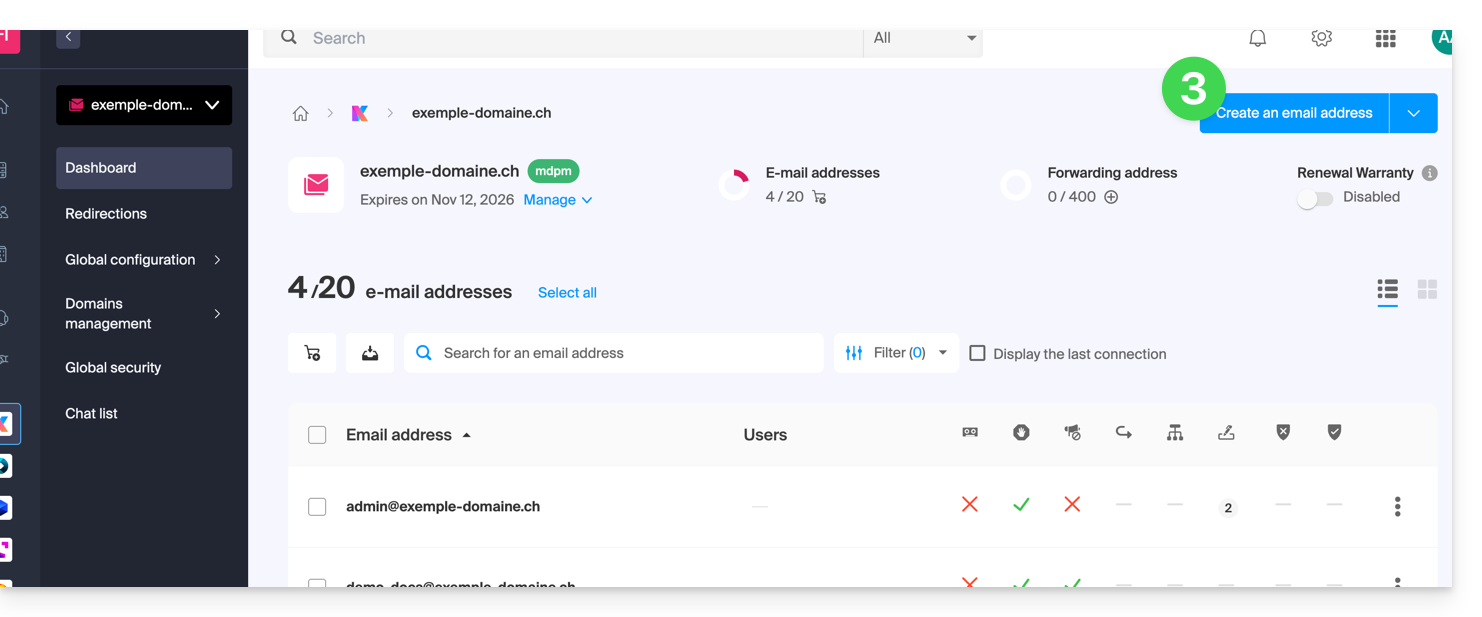Viewport: 1482px width, 617px height.
Task: Toggle the Renewal Warranty switch
Action: pyautogui.click(x=1315, y=199)
